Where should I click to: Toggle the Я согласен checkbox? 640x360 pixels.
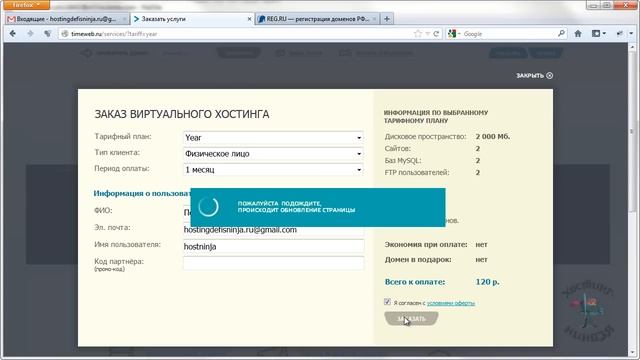(x=387, y=302)
